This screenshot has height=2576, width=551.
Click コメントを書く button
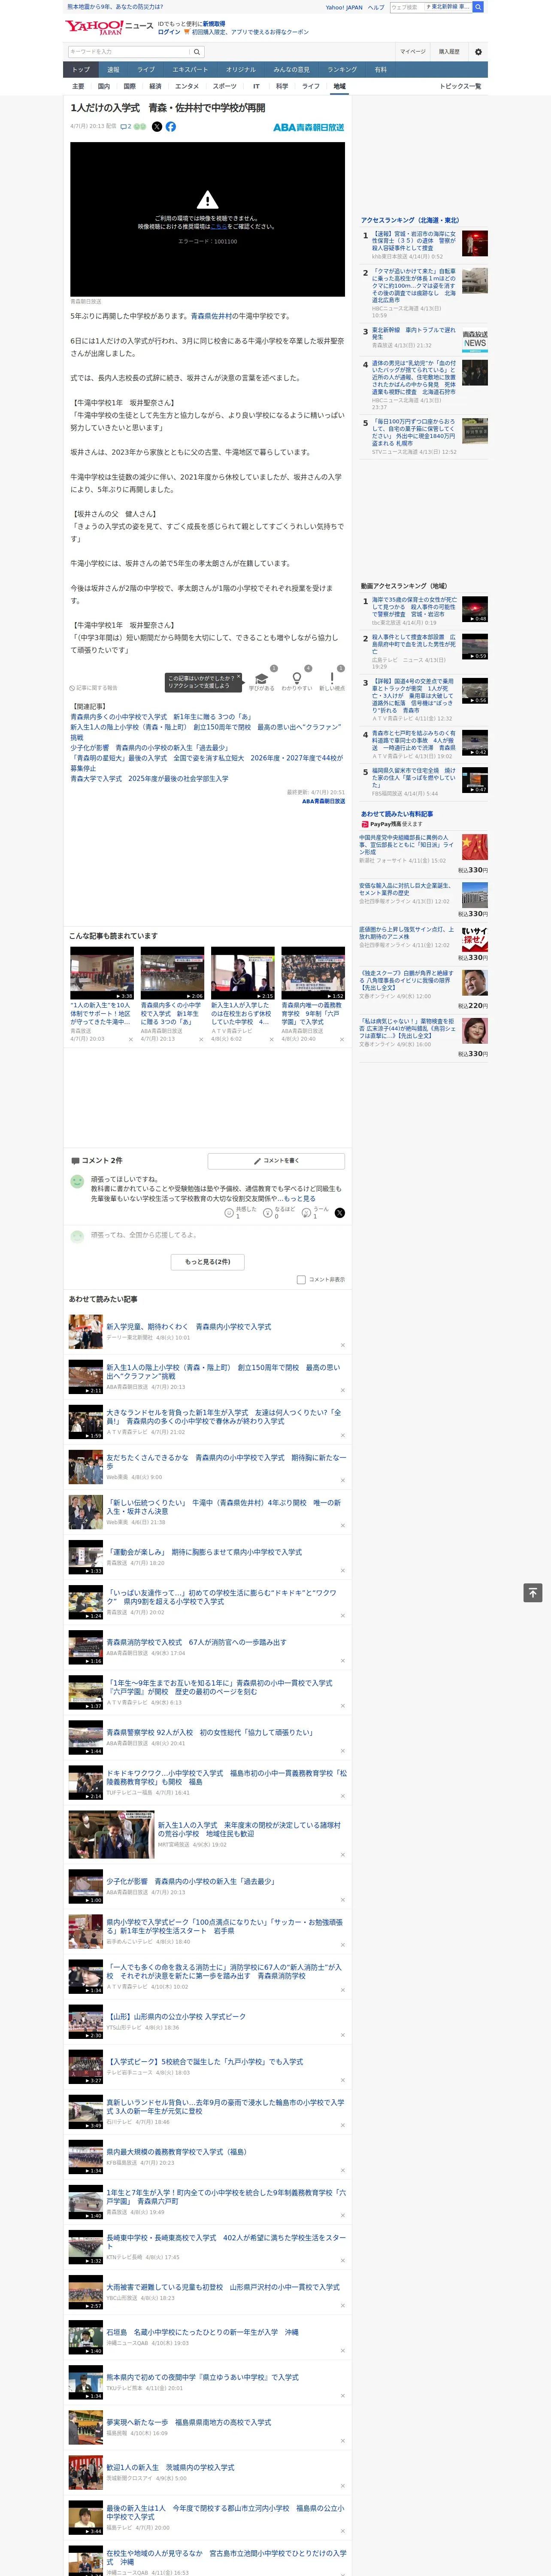point(276,1161)
